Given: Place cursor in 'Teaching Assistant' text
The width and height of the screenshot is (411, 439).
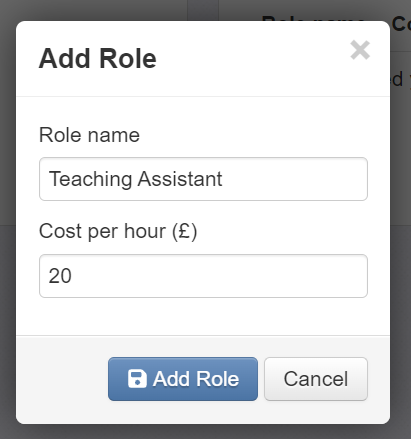Looking at the screenshot, I should (135, 179).
